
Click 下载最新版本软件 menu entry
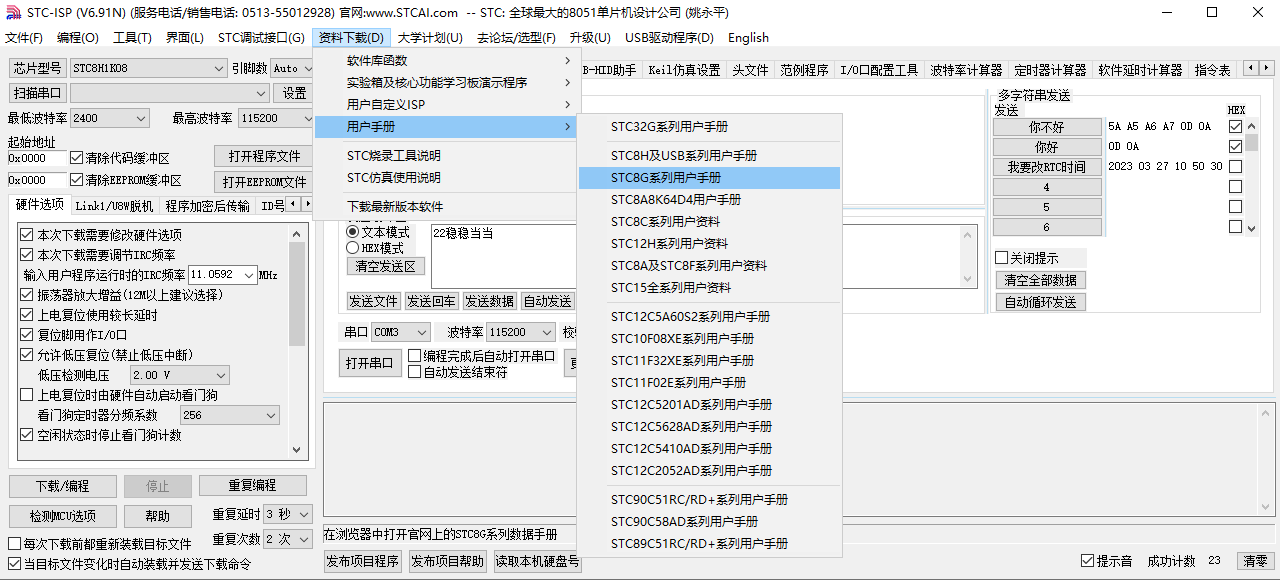tap(445, 207)
